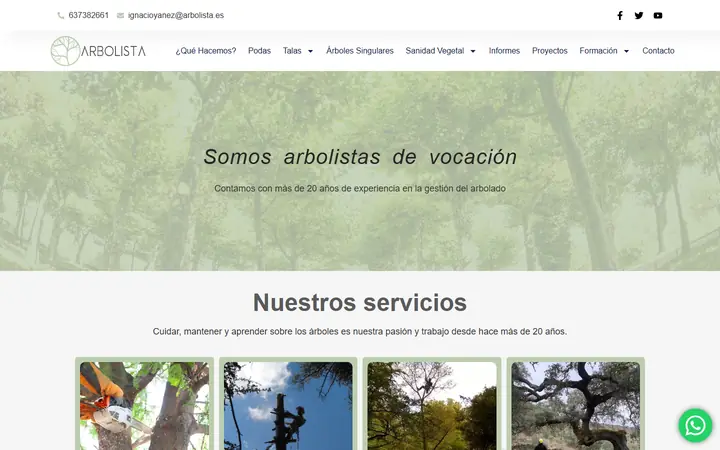Click the envelope icon beside the email
This screenshot has width=720, height=450.
[x=120, y=16]
